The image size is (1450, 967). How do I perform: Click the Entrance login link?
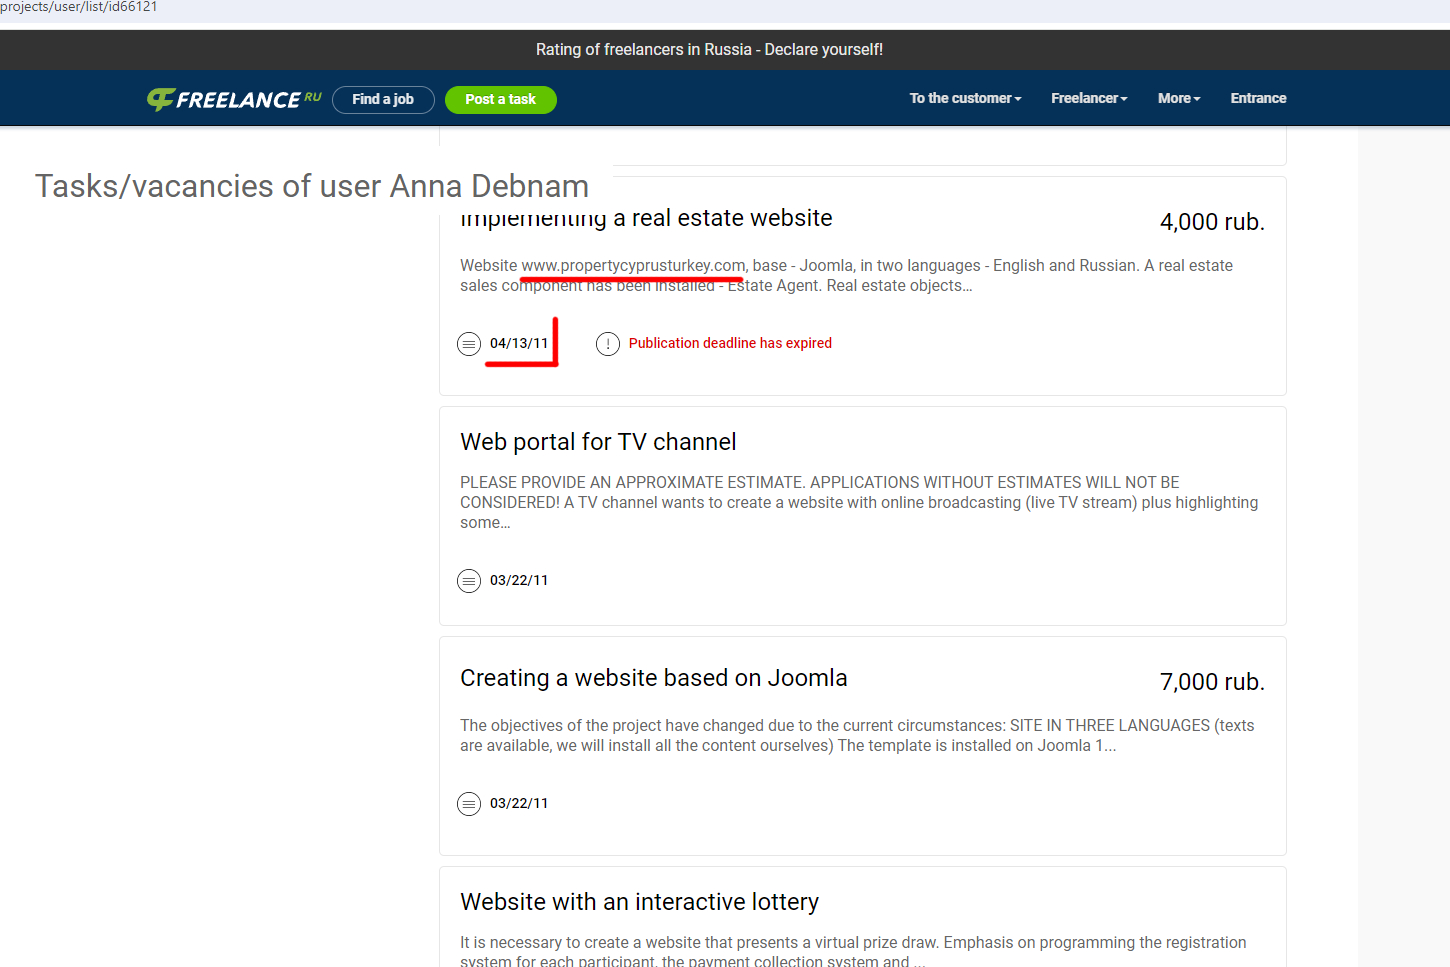click(x=1258, y=99)
